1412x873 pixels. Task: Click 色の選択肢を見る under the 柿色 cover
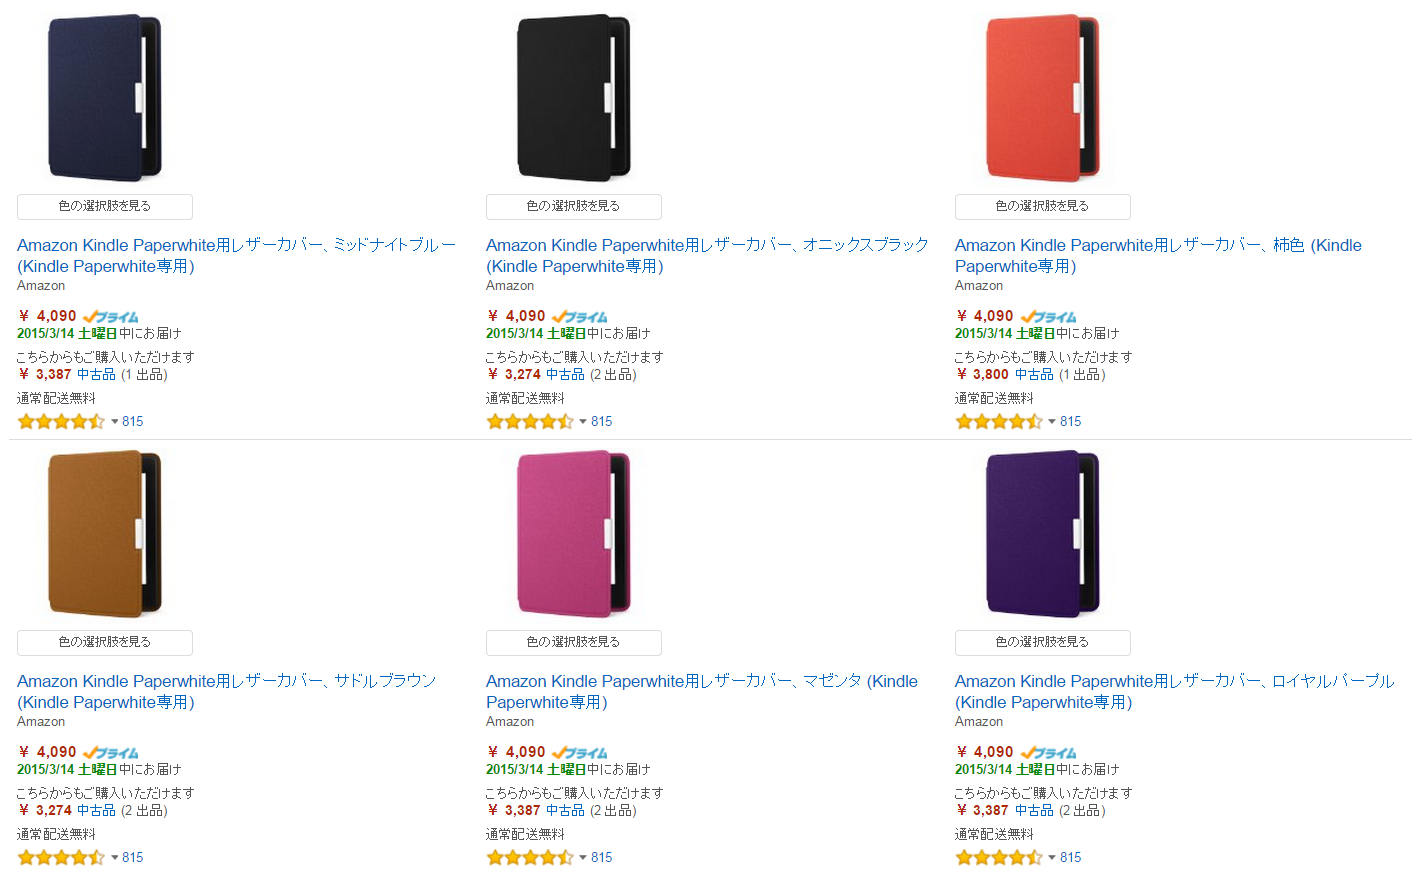(1042, 206)
